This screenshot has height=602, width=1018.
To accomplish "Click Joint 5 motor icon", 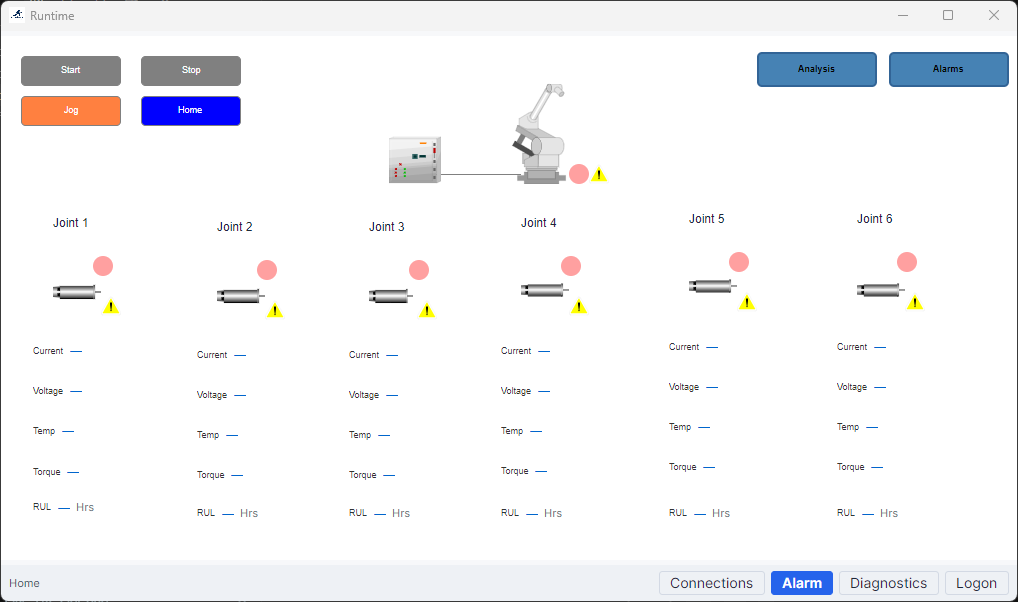I will click(712, 286).
